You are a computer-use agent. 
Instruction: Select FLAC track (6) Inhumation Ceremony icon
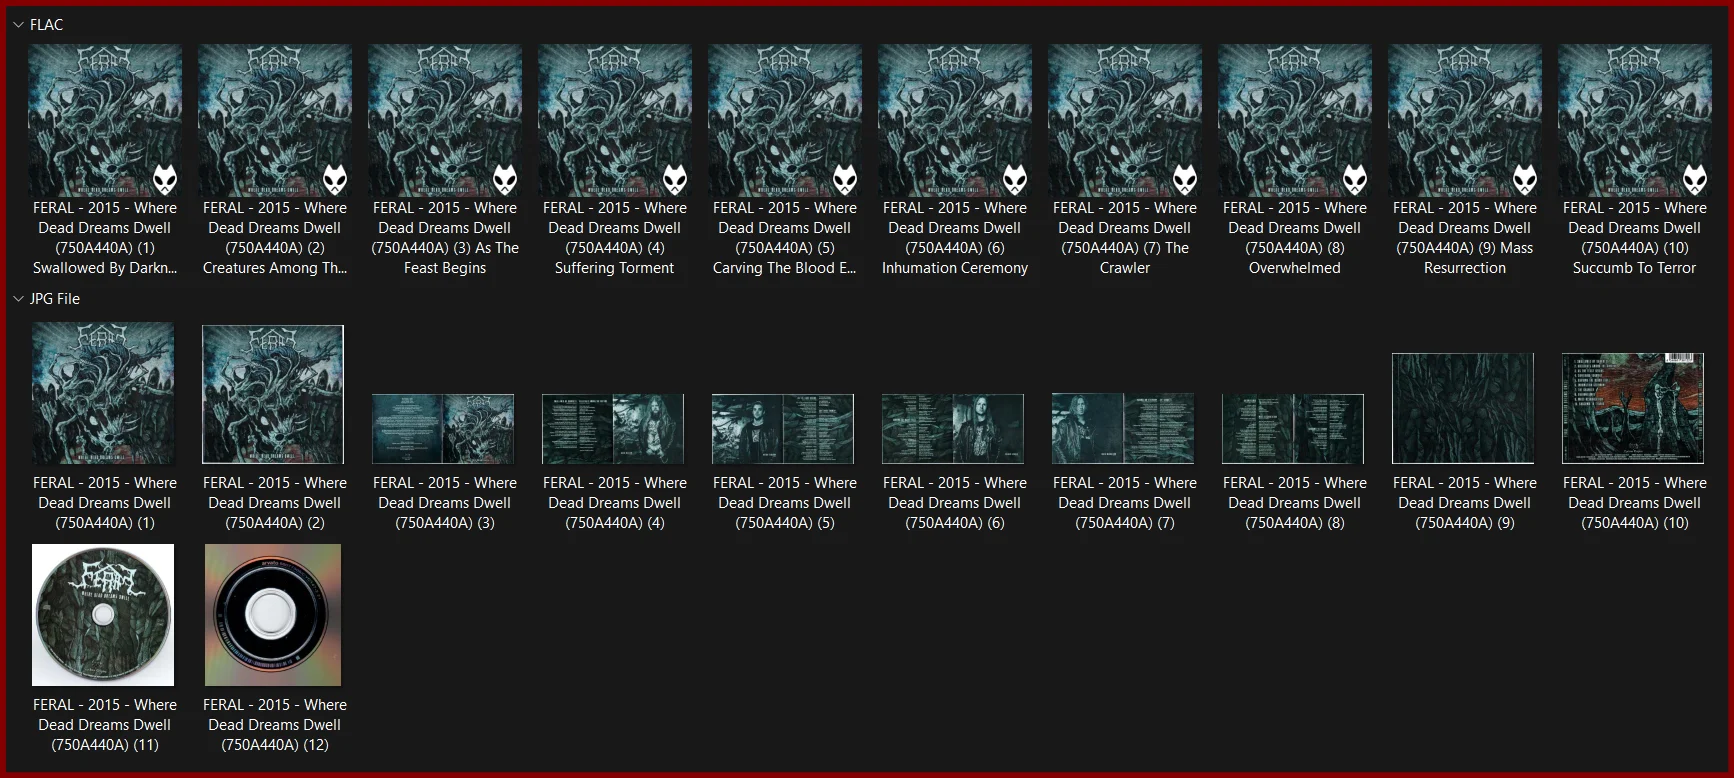point(955,120)
